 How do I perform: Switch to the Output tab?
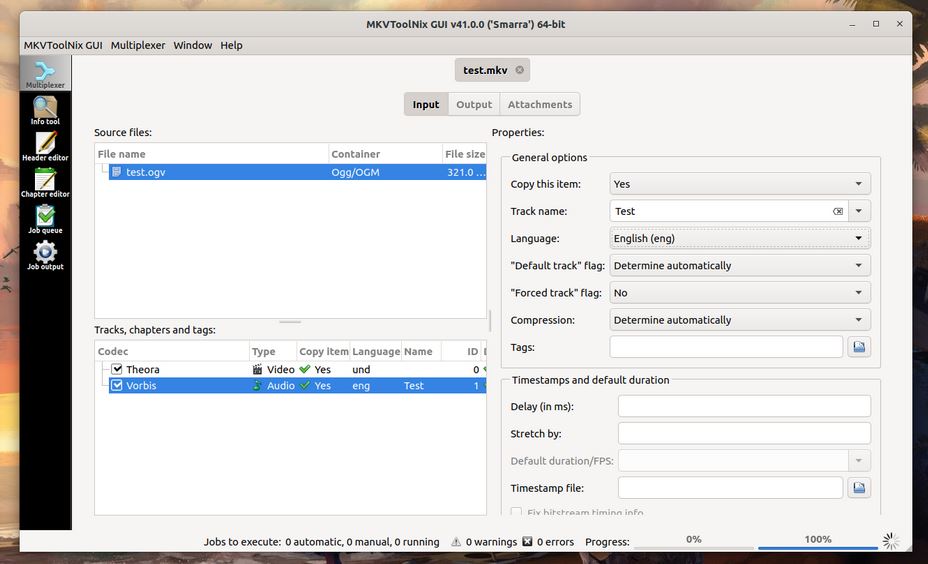pos(474,104)
